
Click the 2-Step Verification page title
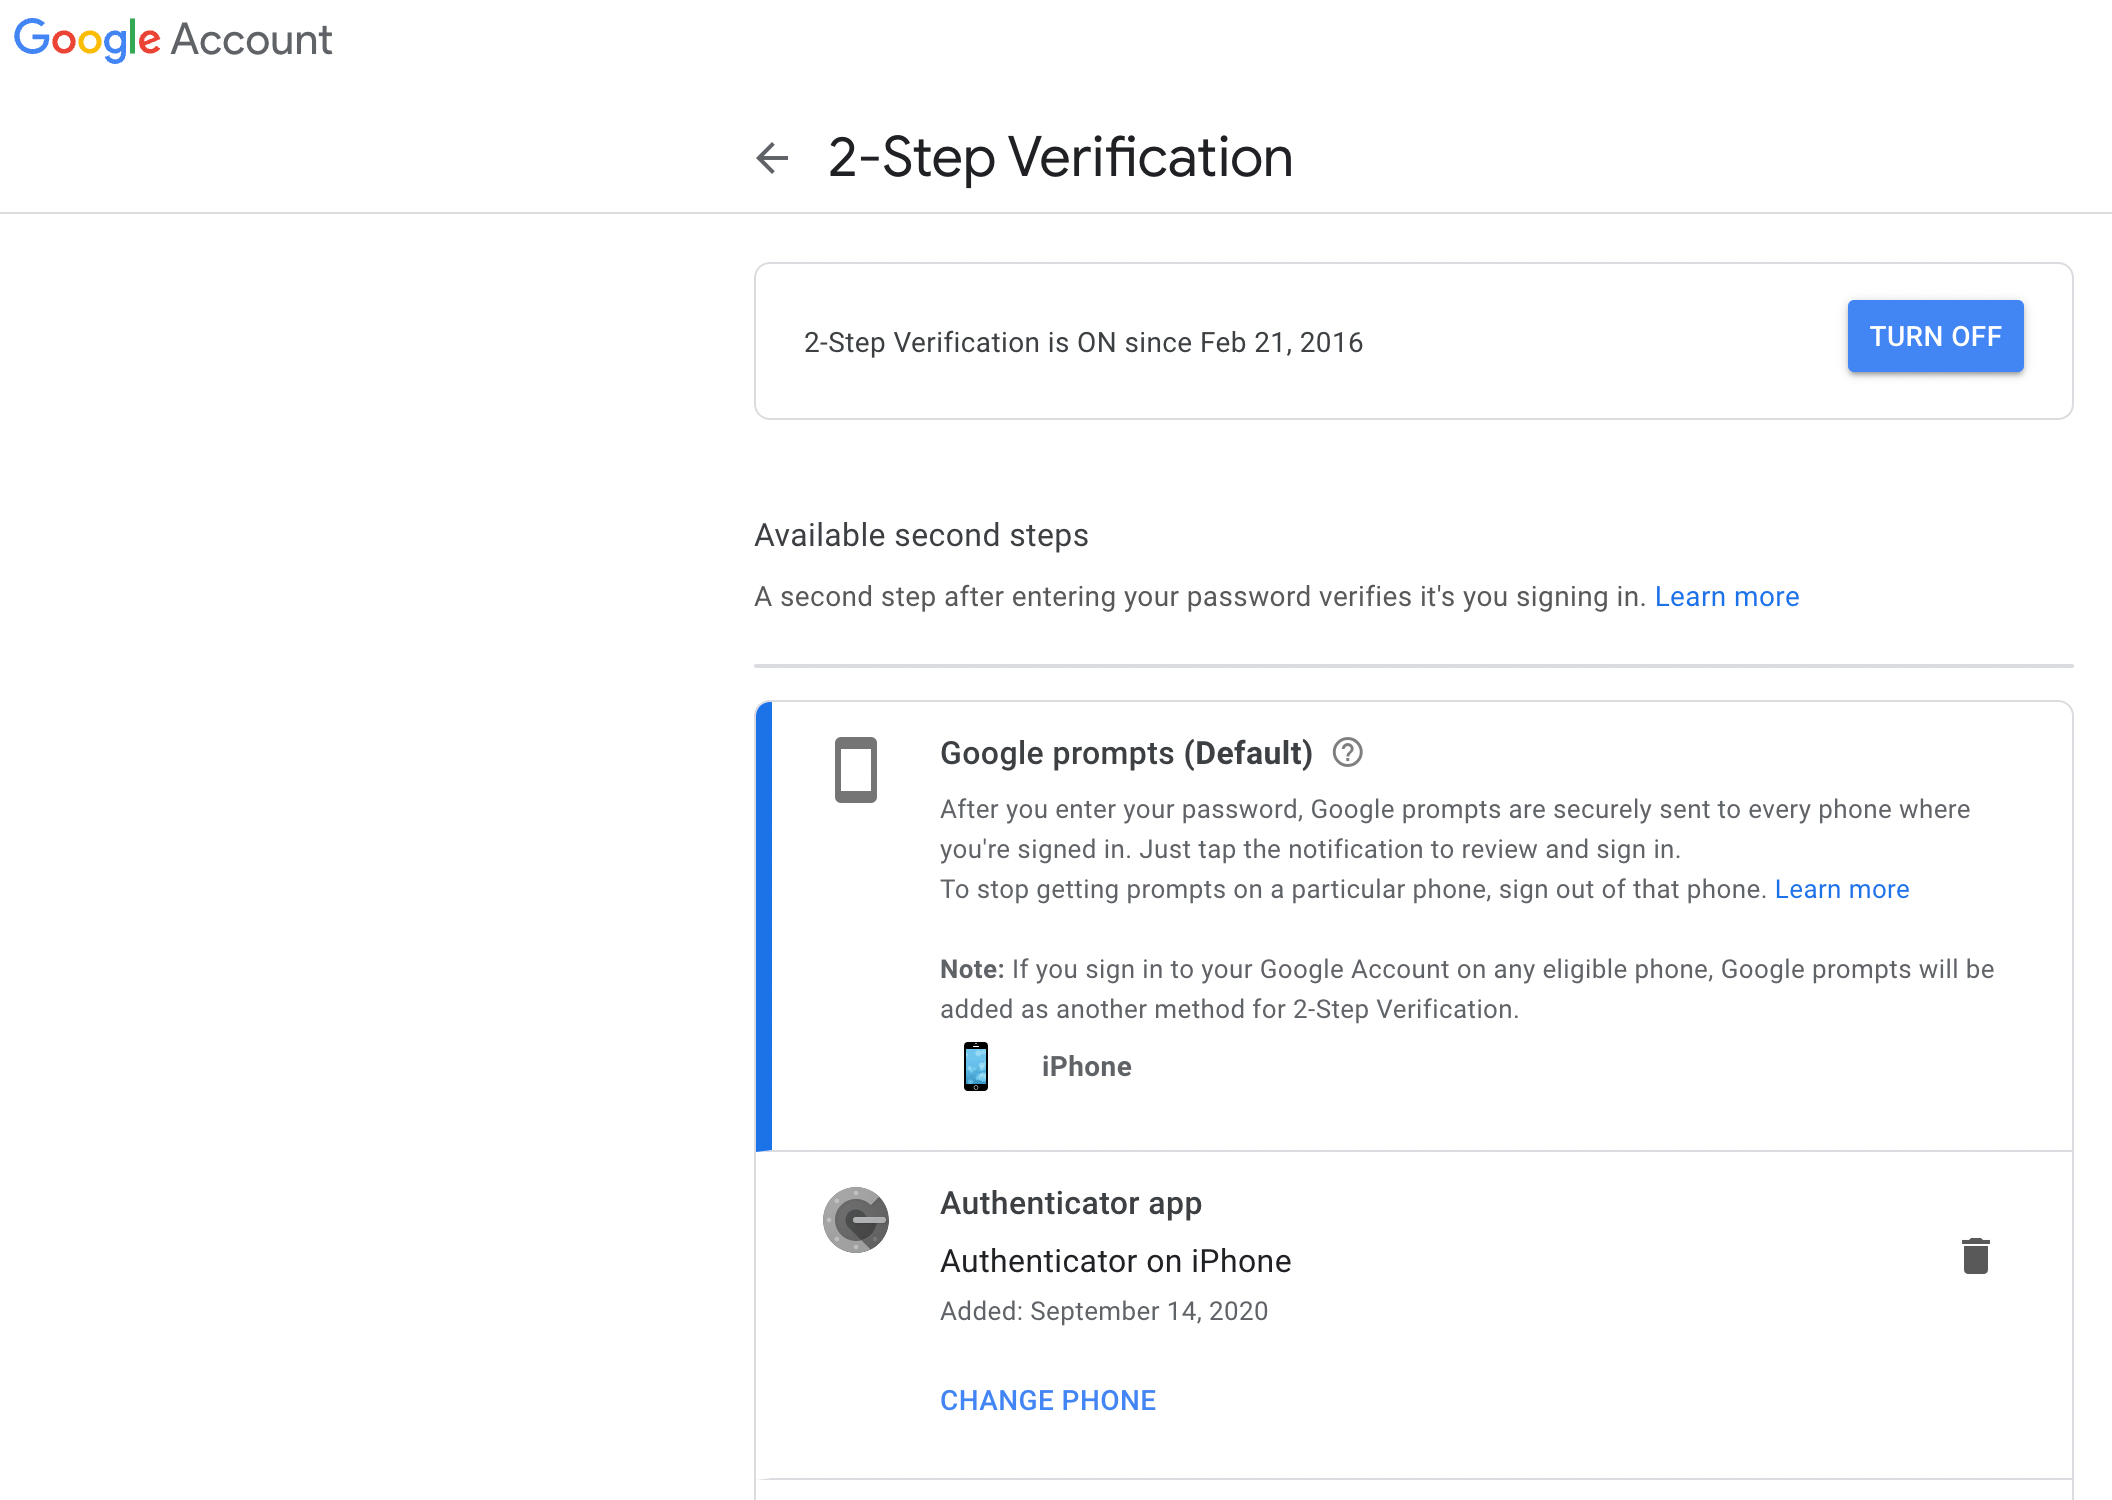coord(1060,158)
